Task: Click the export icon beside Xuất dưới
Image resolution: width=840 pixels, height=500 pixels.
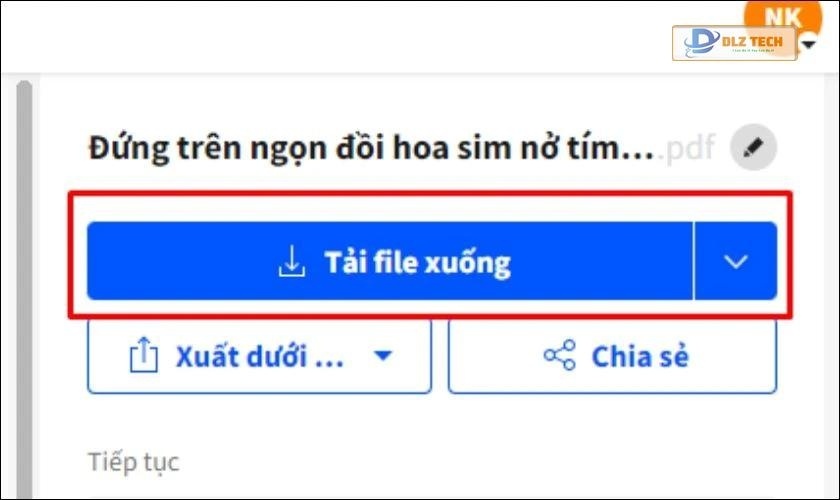Action: [145, 356]
